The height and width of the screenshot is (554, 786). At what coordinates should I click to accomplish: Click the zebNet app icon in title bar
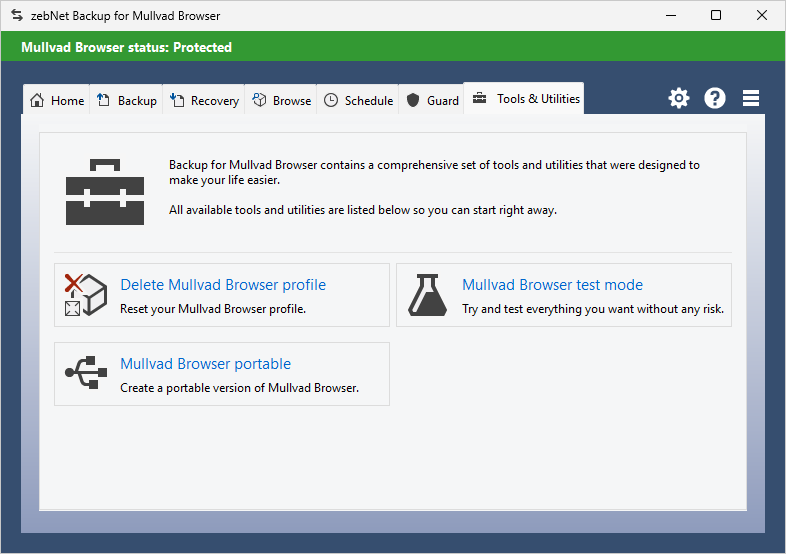pyautogui.click(x=16, y=16)
